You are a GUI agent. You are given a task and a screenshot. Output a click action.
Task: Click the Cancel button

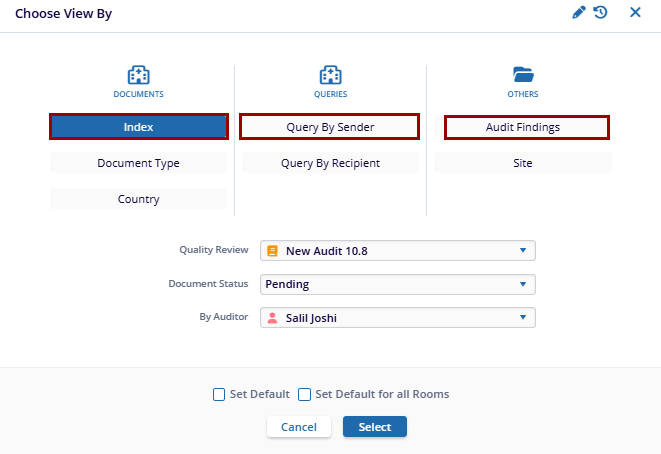pos(299,427)
